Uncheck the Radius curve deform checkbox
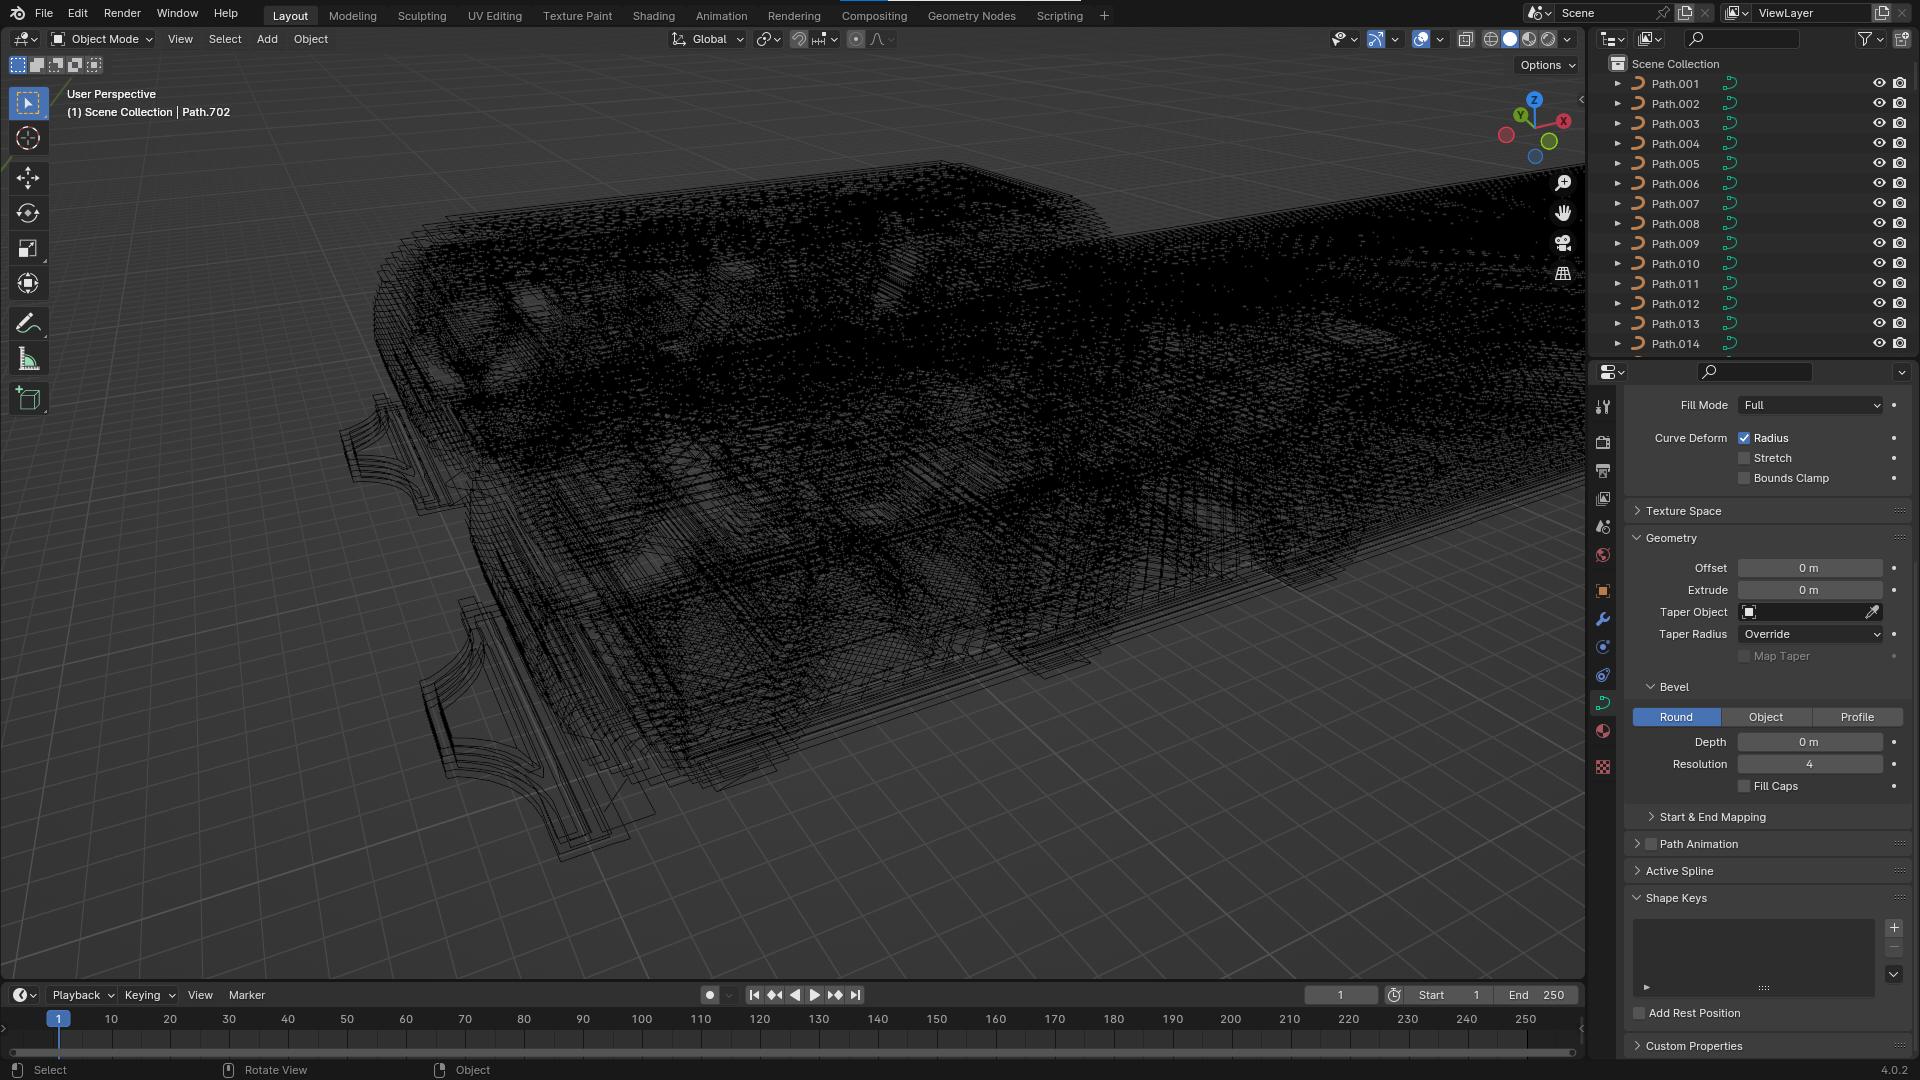The width and height of the screenshot is (1920, 1080). (x=1744, y=438)
